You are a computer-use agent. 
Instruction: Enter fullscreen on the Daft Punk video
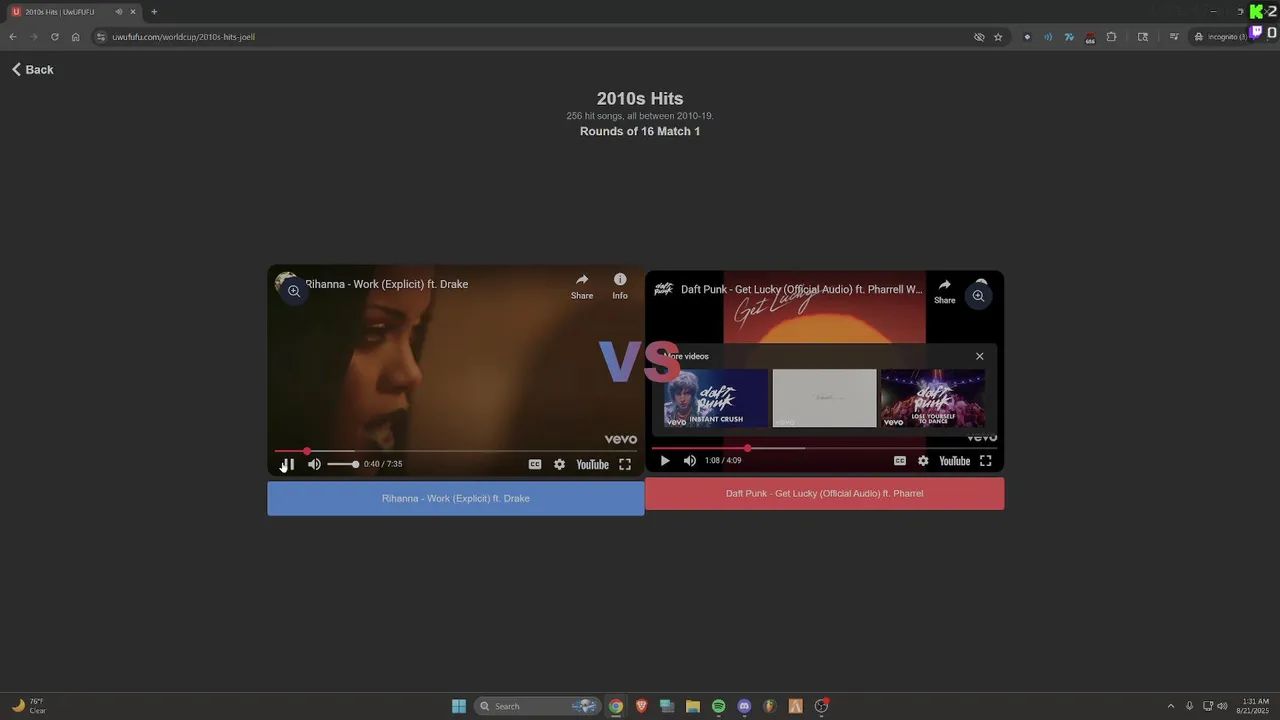tap(986, 461)
